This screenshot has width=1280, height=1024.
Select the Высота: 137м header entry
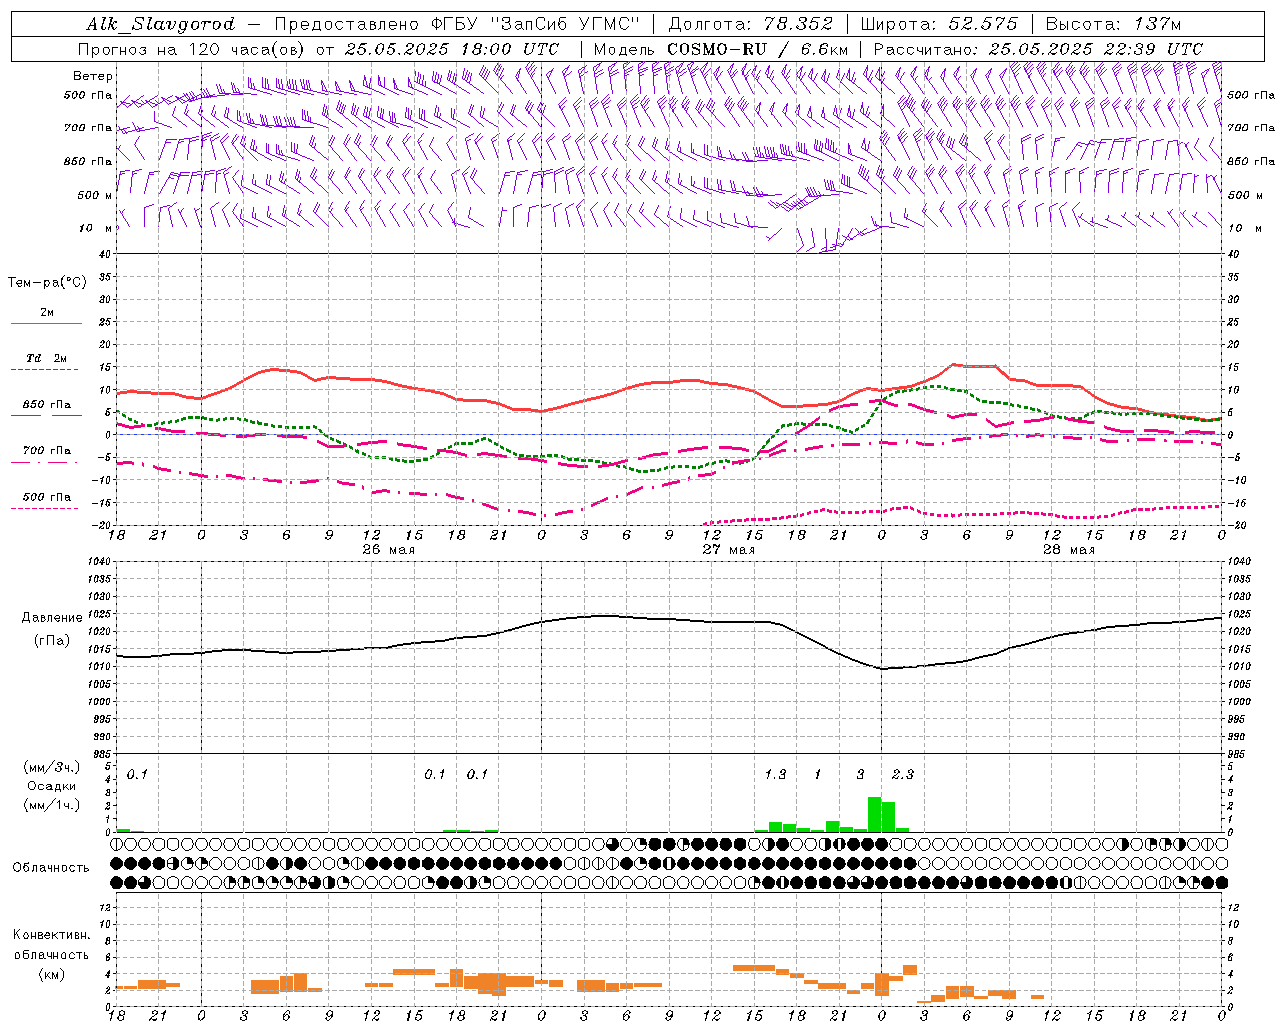coord(1113,24)
